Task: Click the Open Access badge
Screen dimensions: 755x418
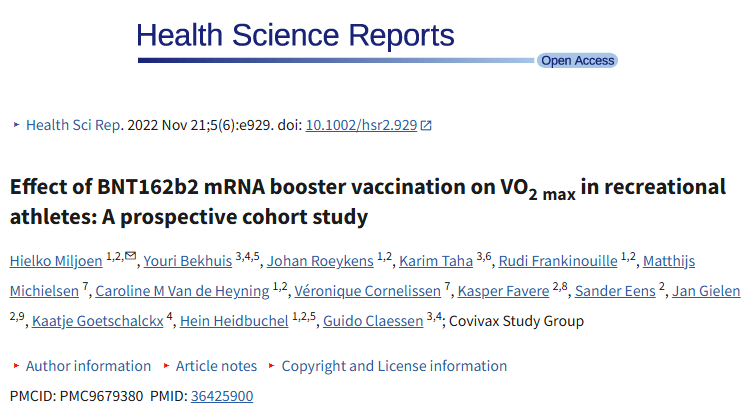Action: coord(577,61)
